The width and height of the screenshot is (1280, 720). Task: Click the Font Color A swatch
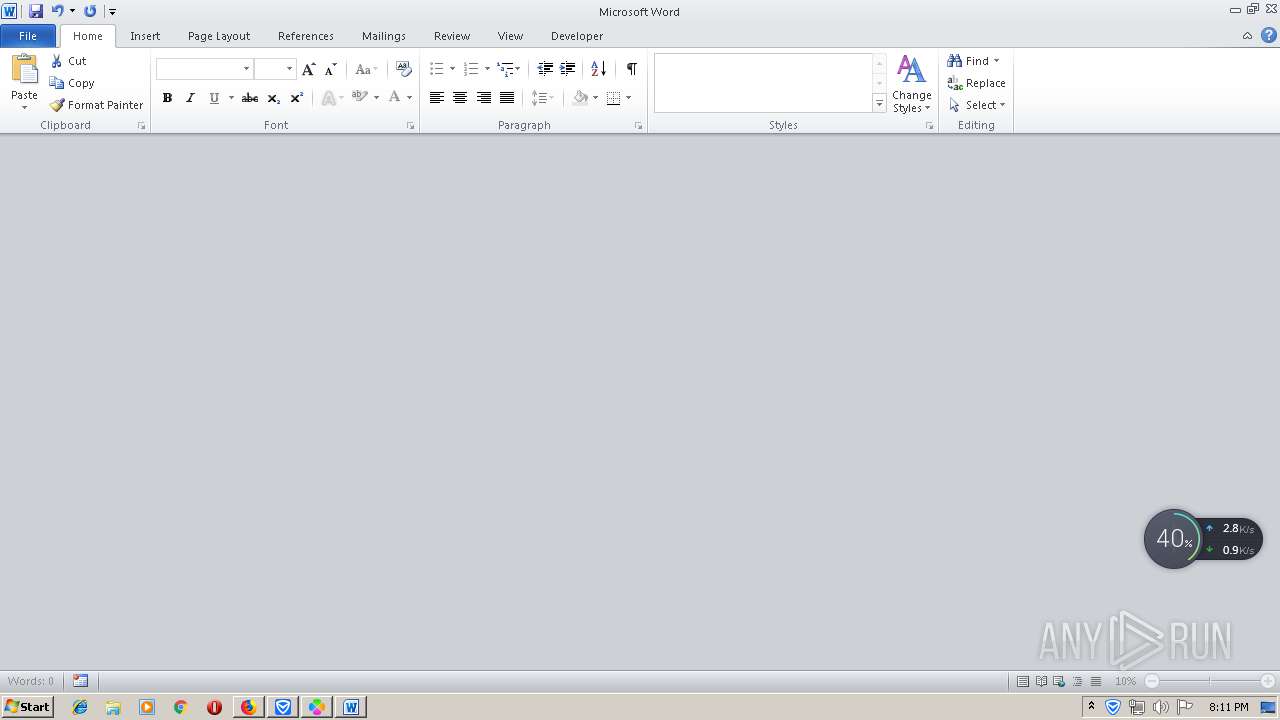coord(395,98)
